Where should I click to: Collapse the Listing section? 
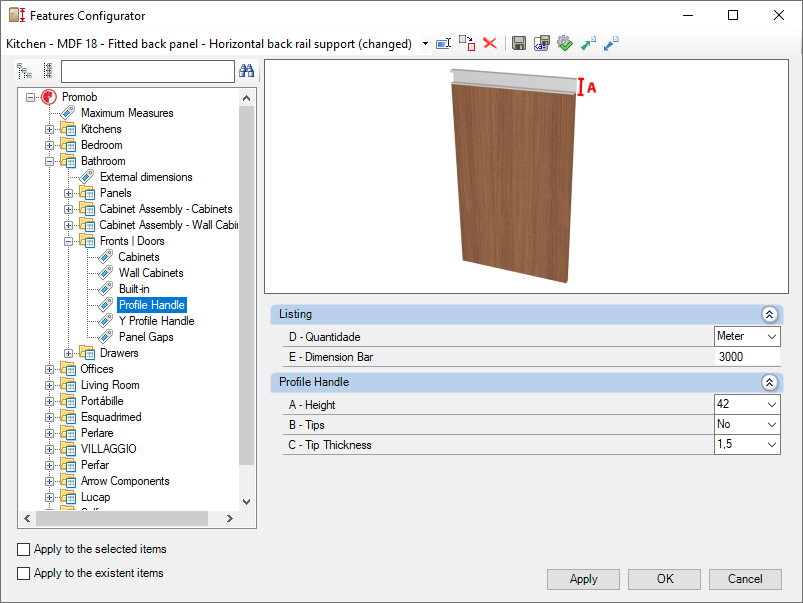(x=769, y=315)
